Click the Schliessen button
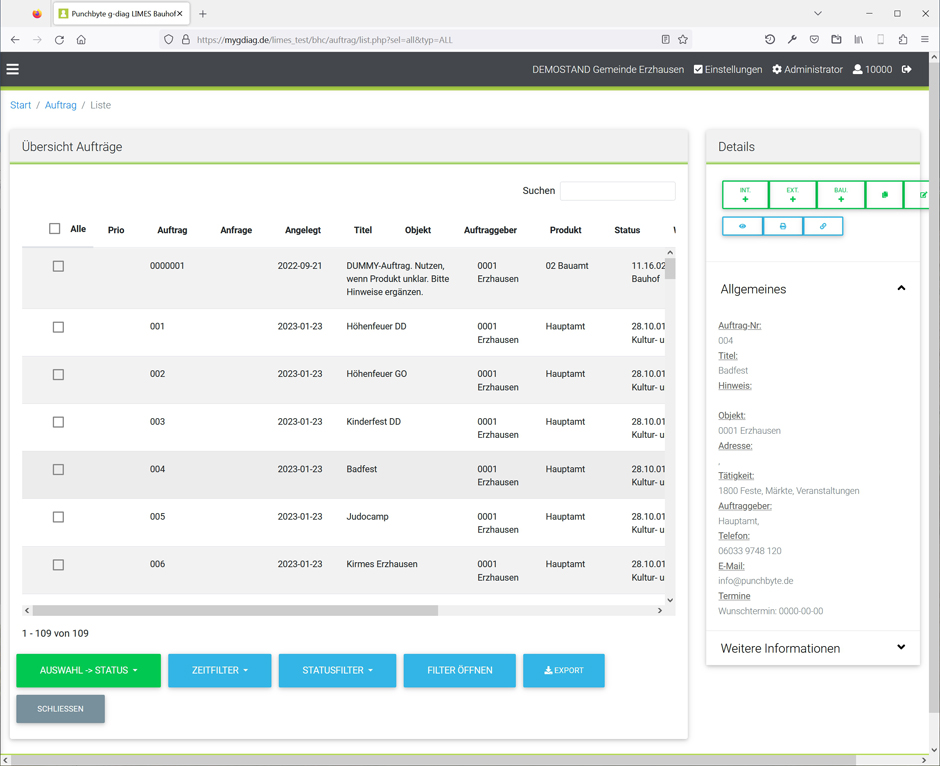The width and height of the screenshot is (940, 766). pyautogui.click(x=61, y=709)
